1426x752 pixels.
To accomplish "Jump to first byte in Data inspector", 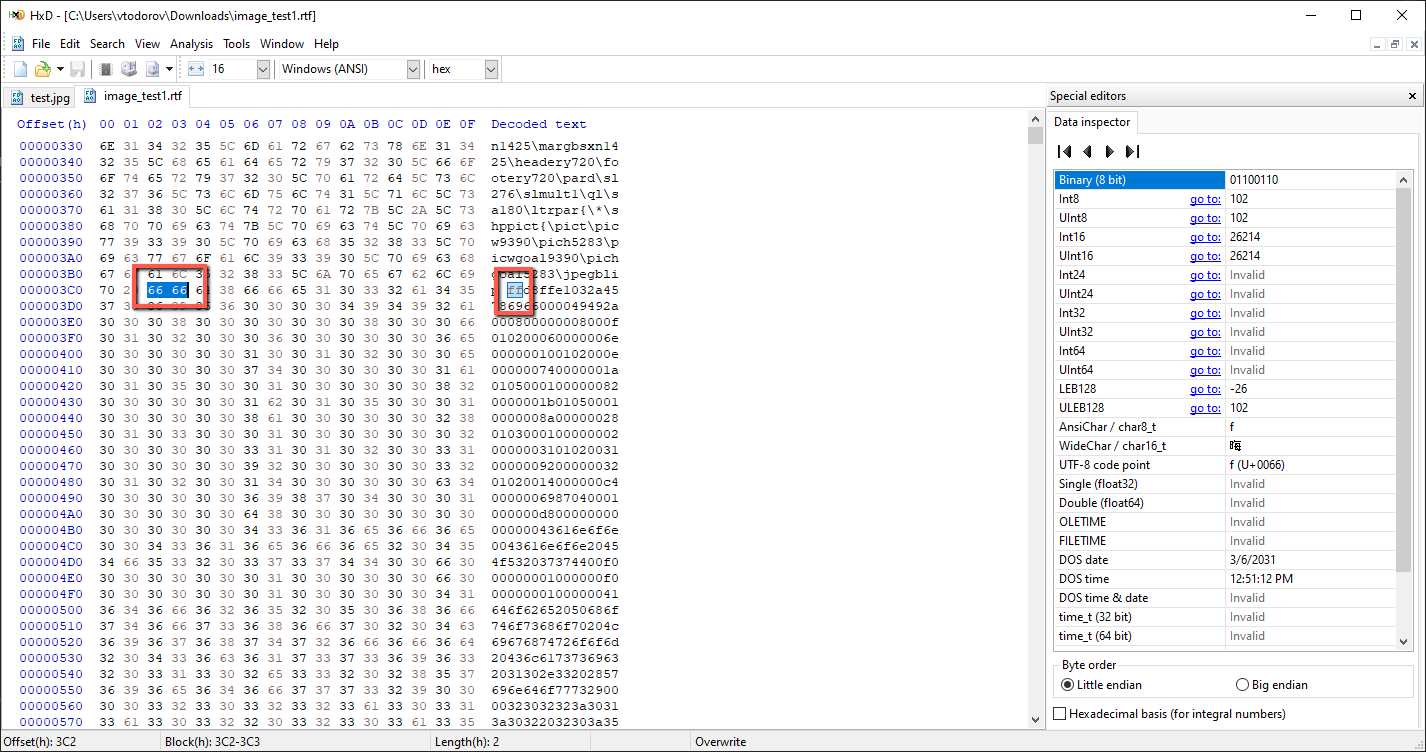I will click(x=1065, y=152).
